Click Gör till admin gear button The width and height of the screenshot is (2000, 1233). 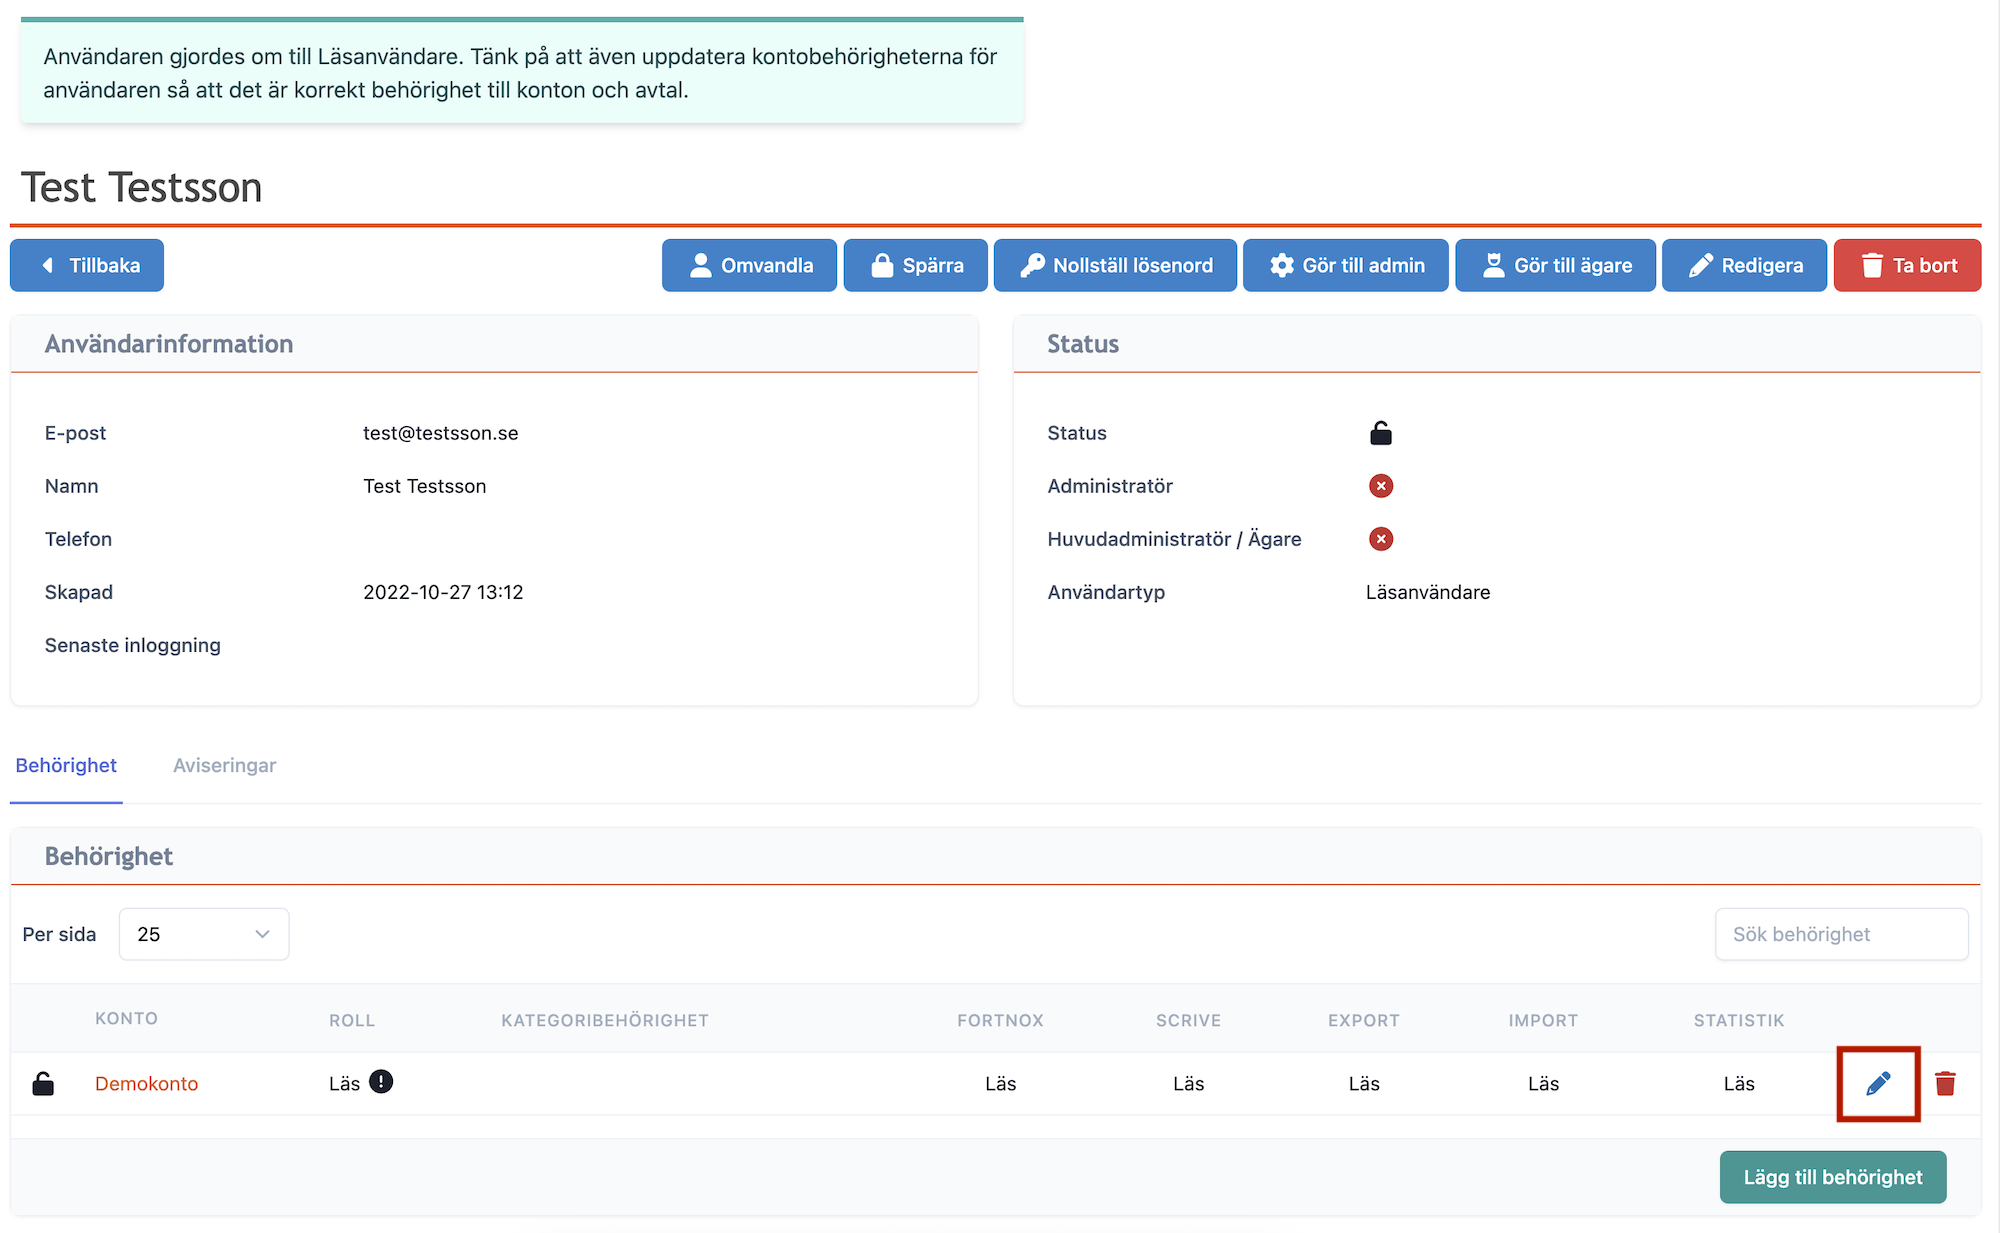coord(1345,265)
